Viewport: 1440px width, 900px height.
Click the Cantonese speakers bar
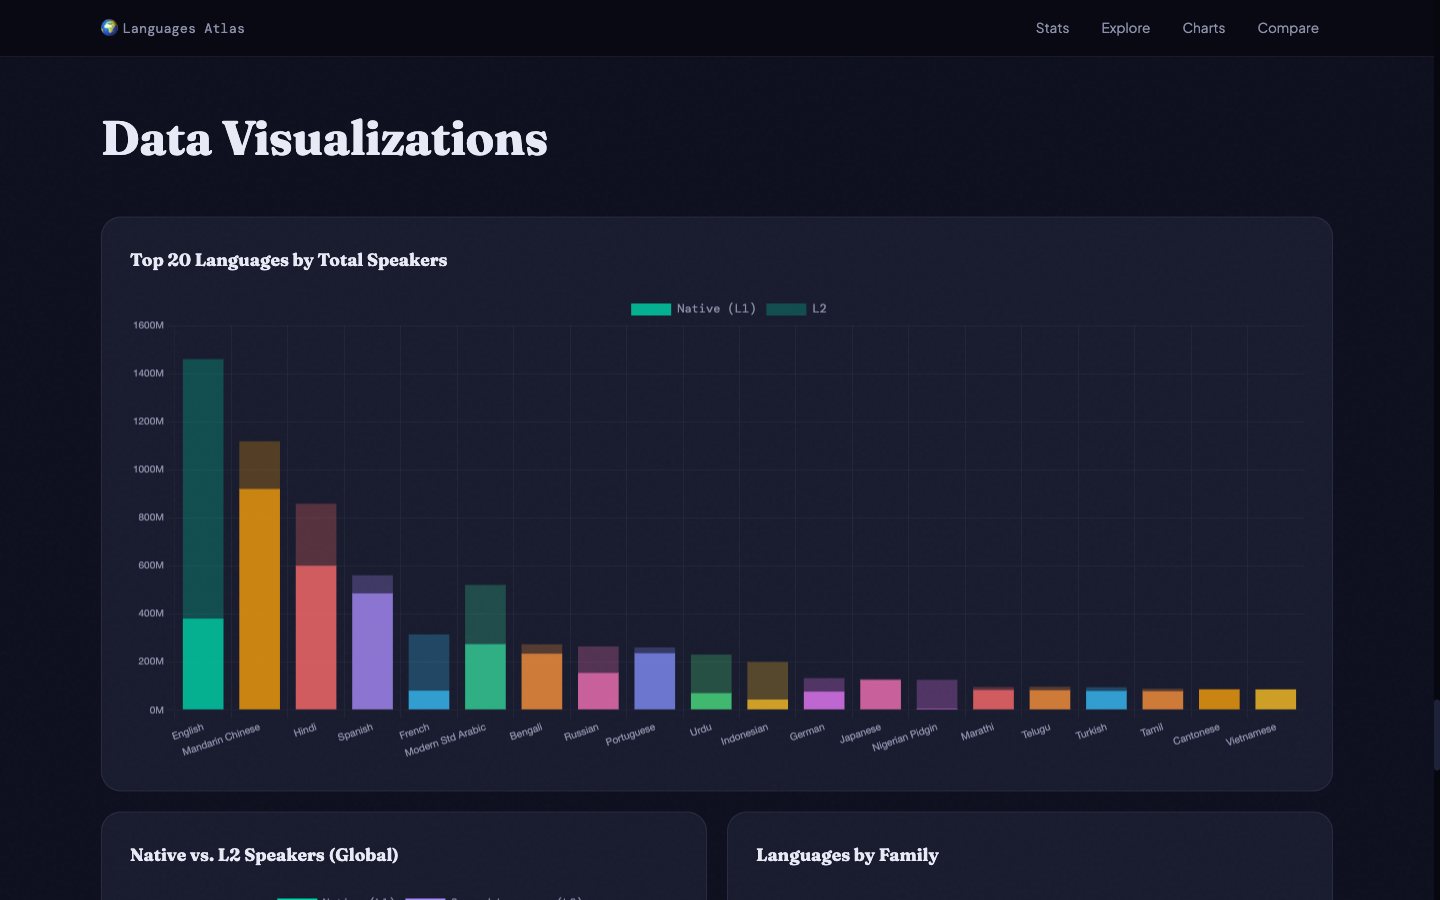pos(1219,700)
